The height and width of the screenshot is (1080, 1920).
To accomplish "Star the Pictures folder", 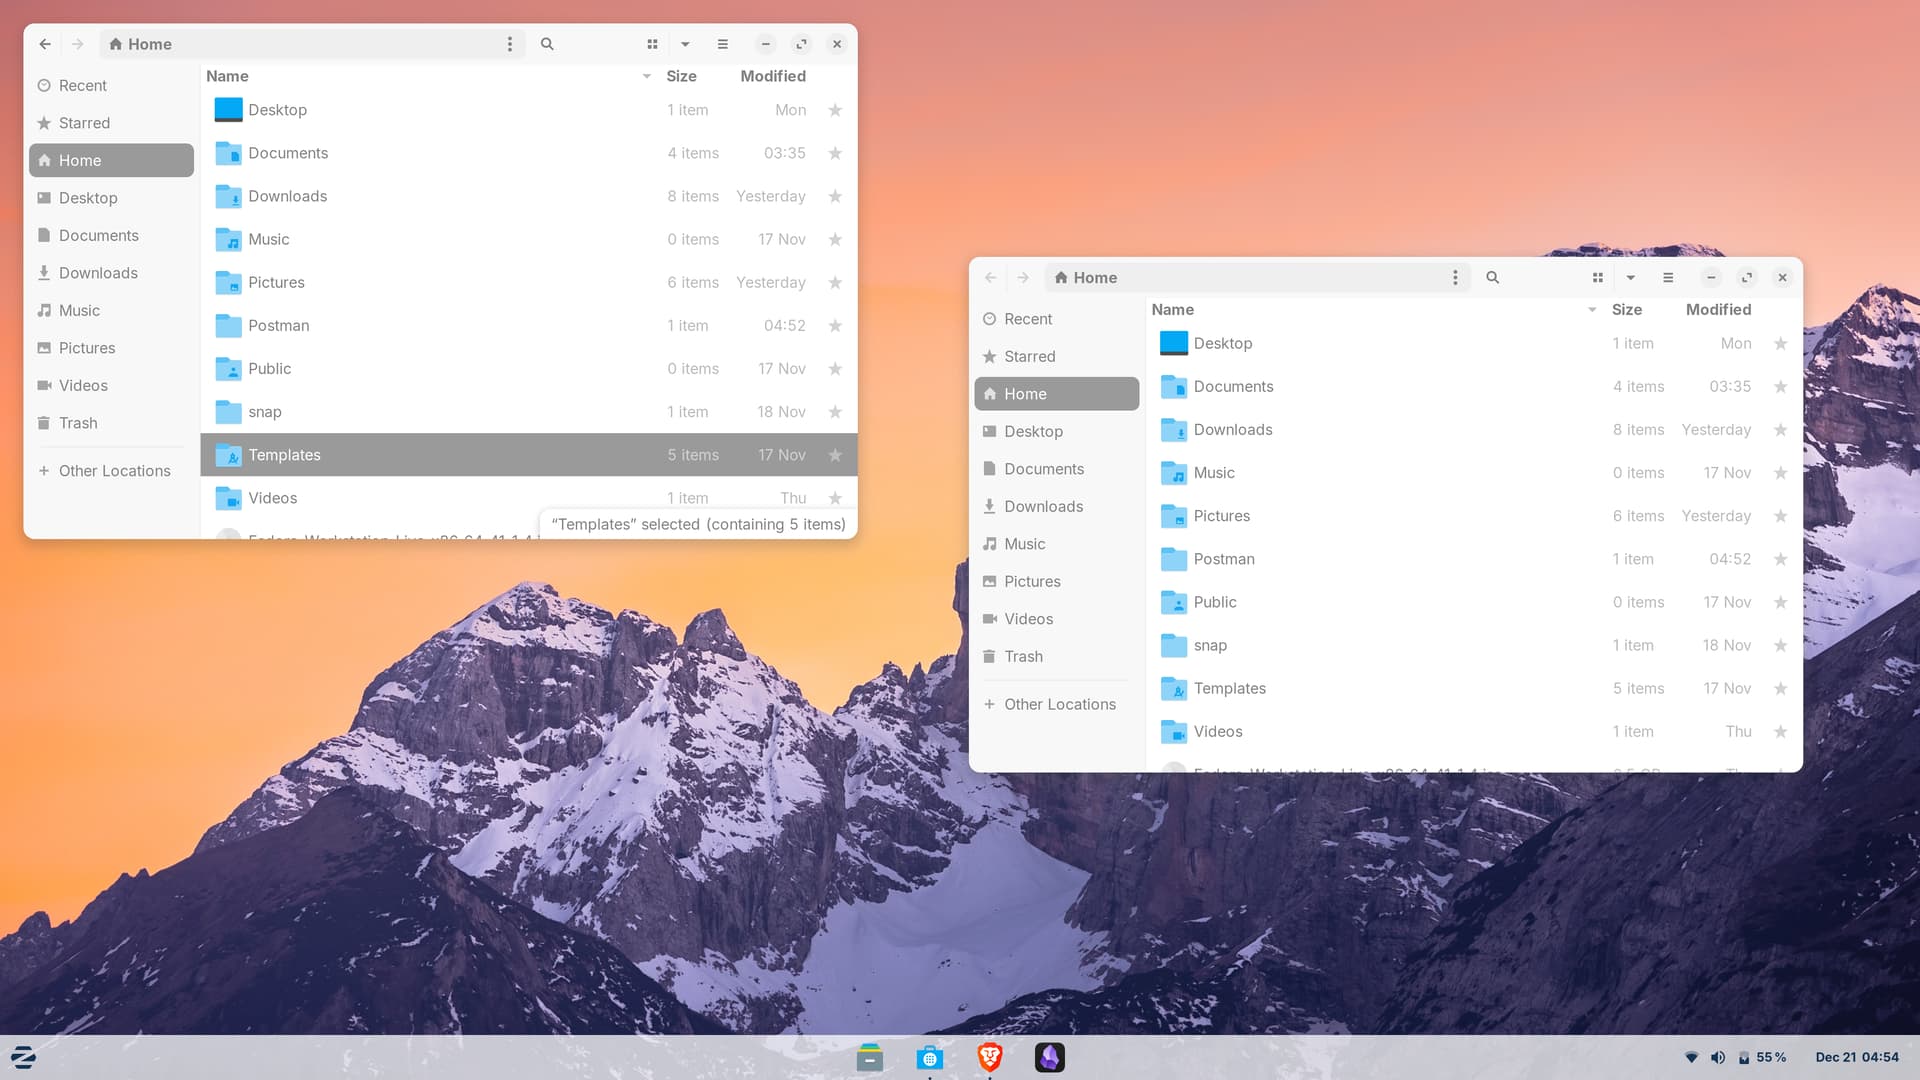I will [x=1781, y=516].
